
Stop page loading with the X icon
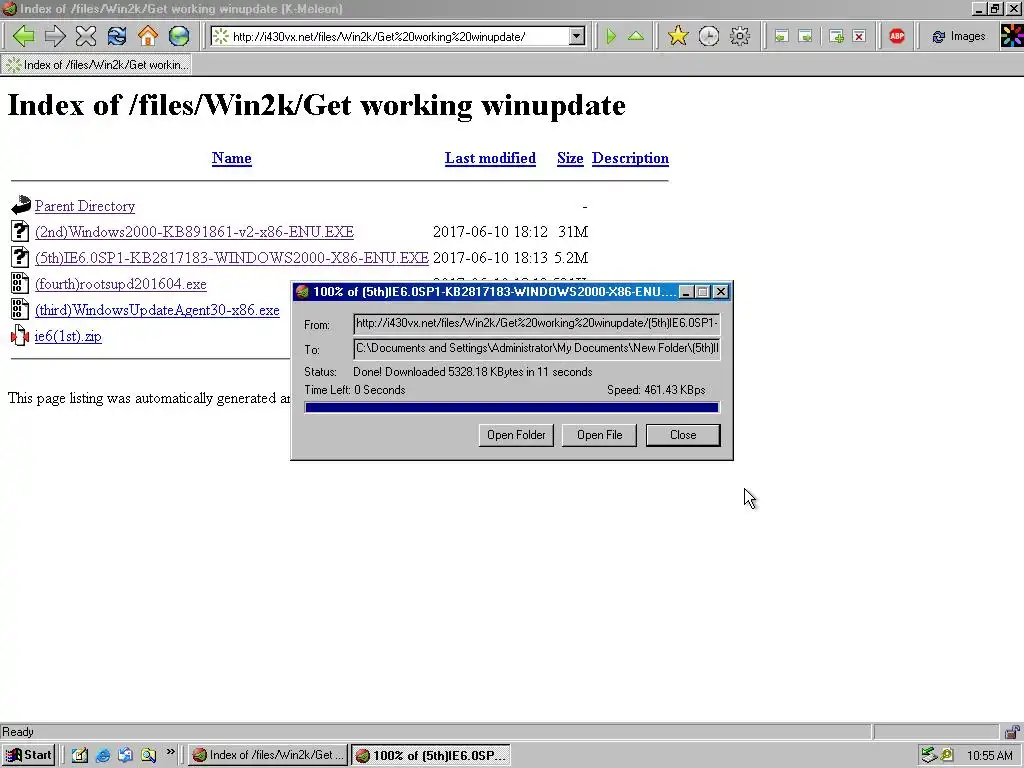86,36
